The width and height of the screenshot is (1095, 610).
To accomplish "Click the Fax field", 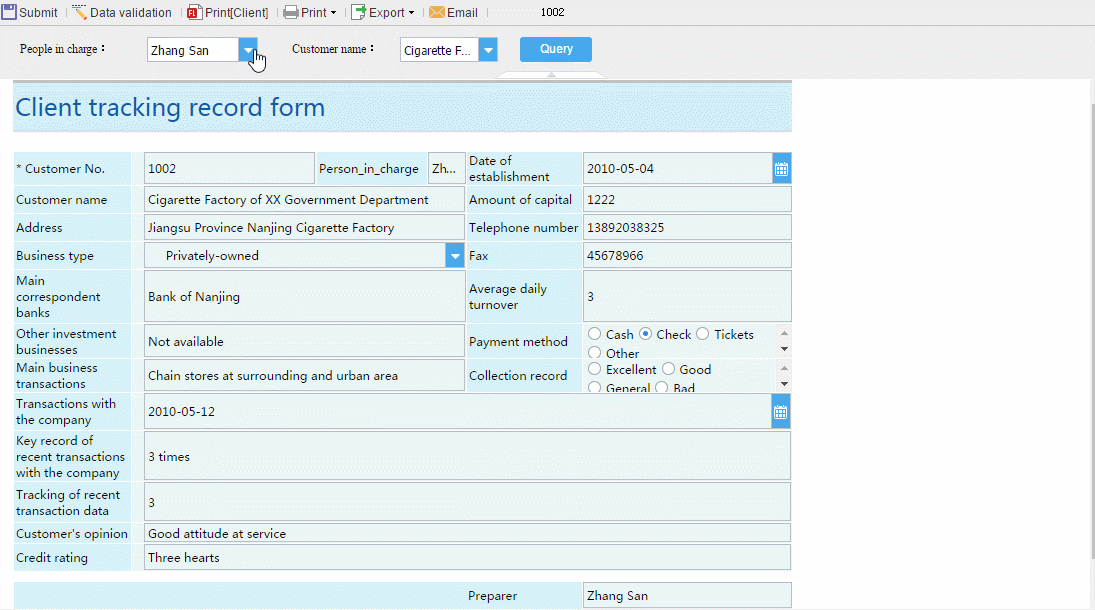I will pyautogui.click(x=687, y=256).
